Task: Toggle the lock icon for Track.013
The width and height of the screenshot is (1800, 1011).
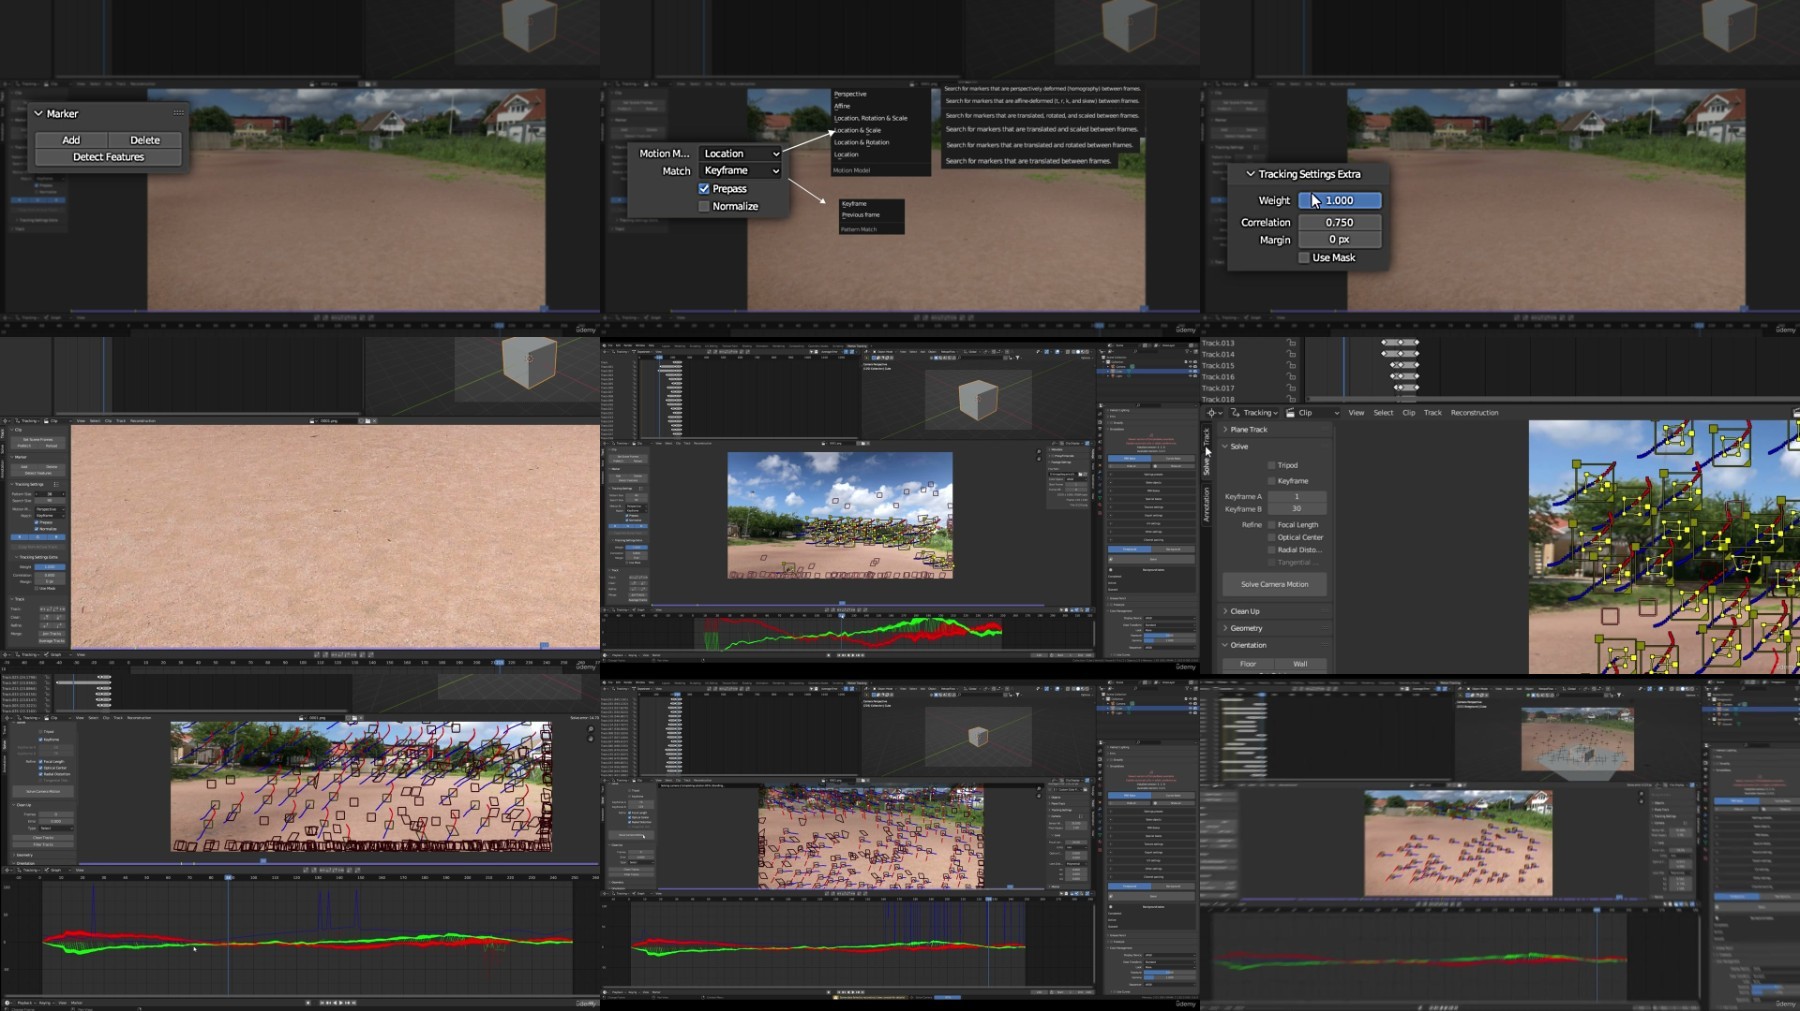Action: 1291,343
